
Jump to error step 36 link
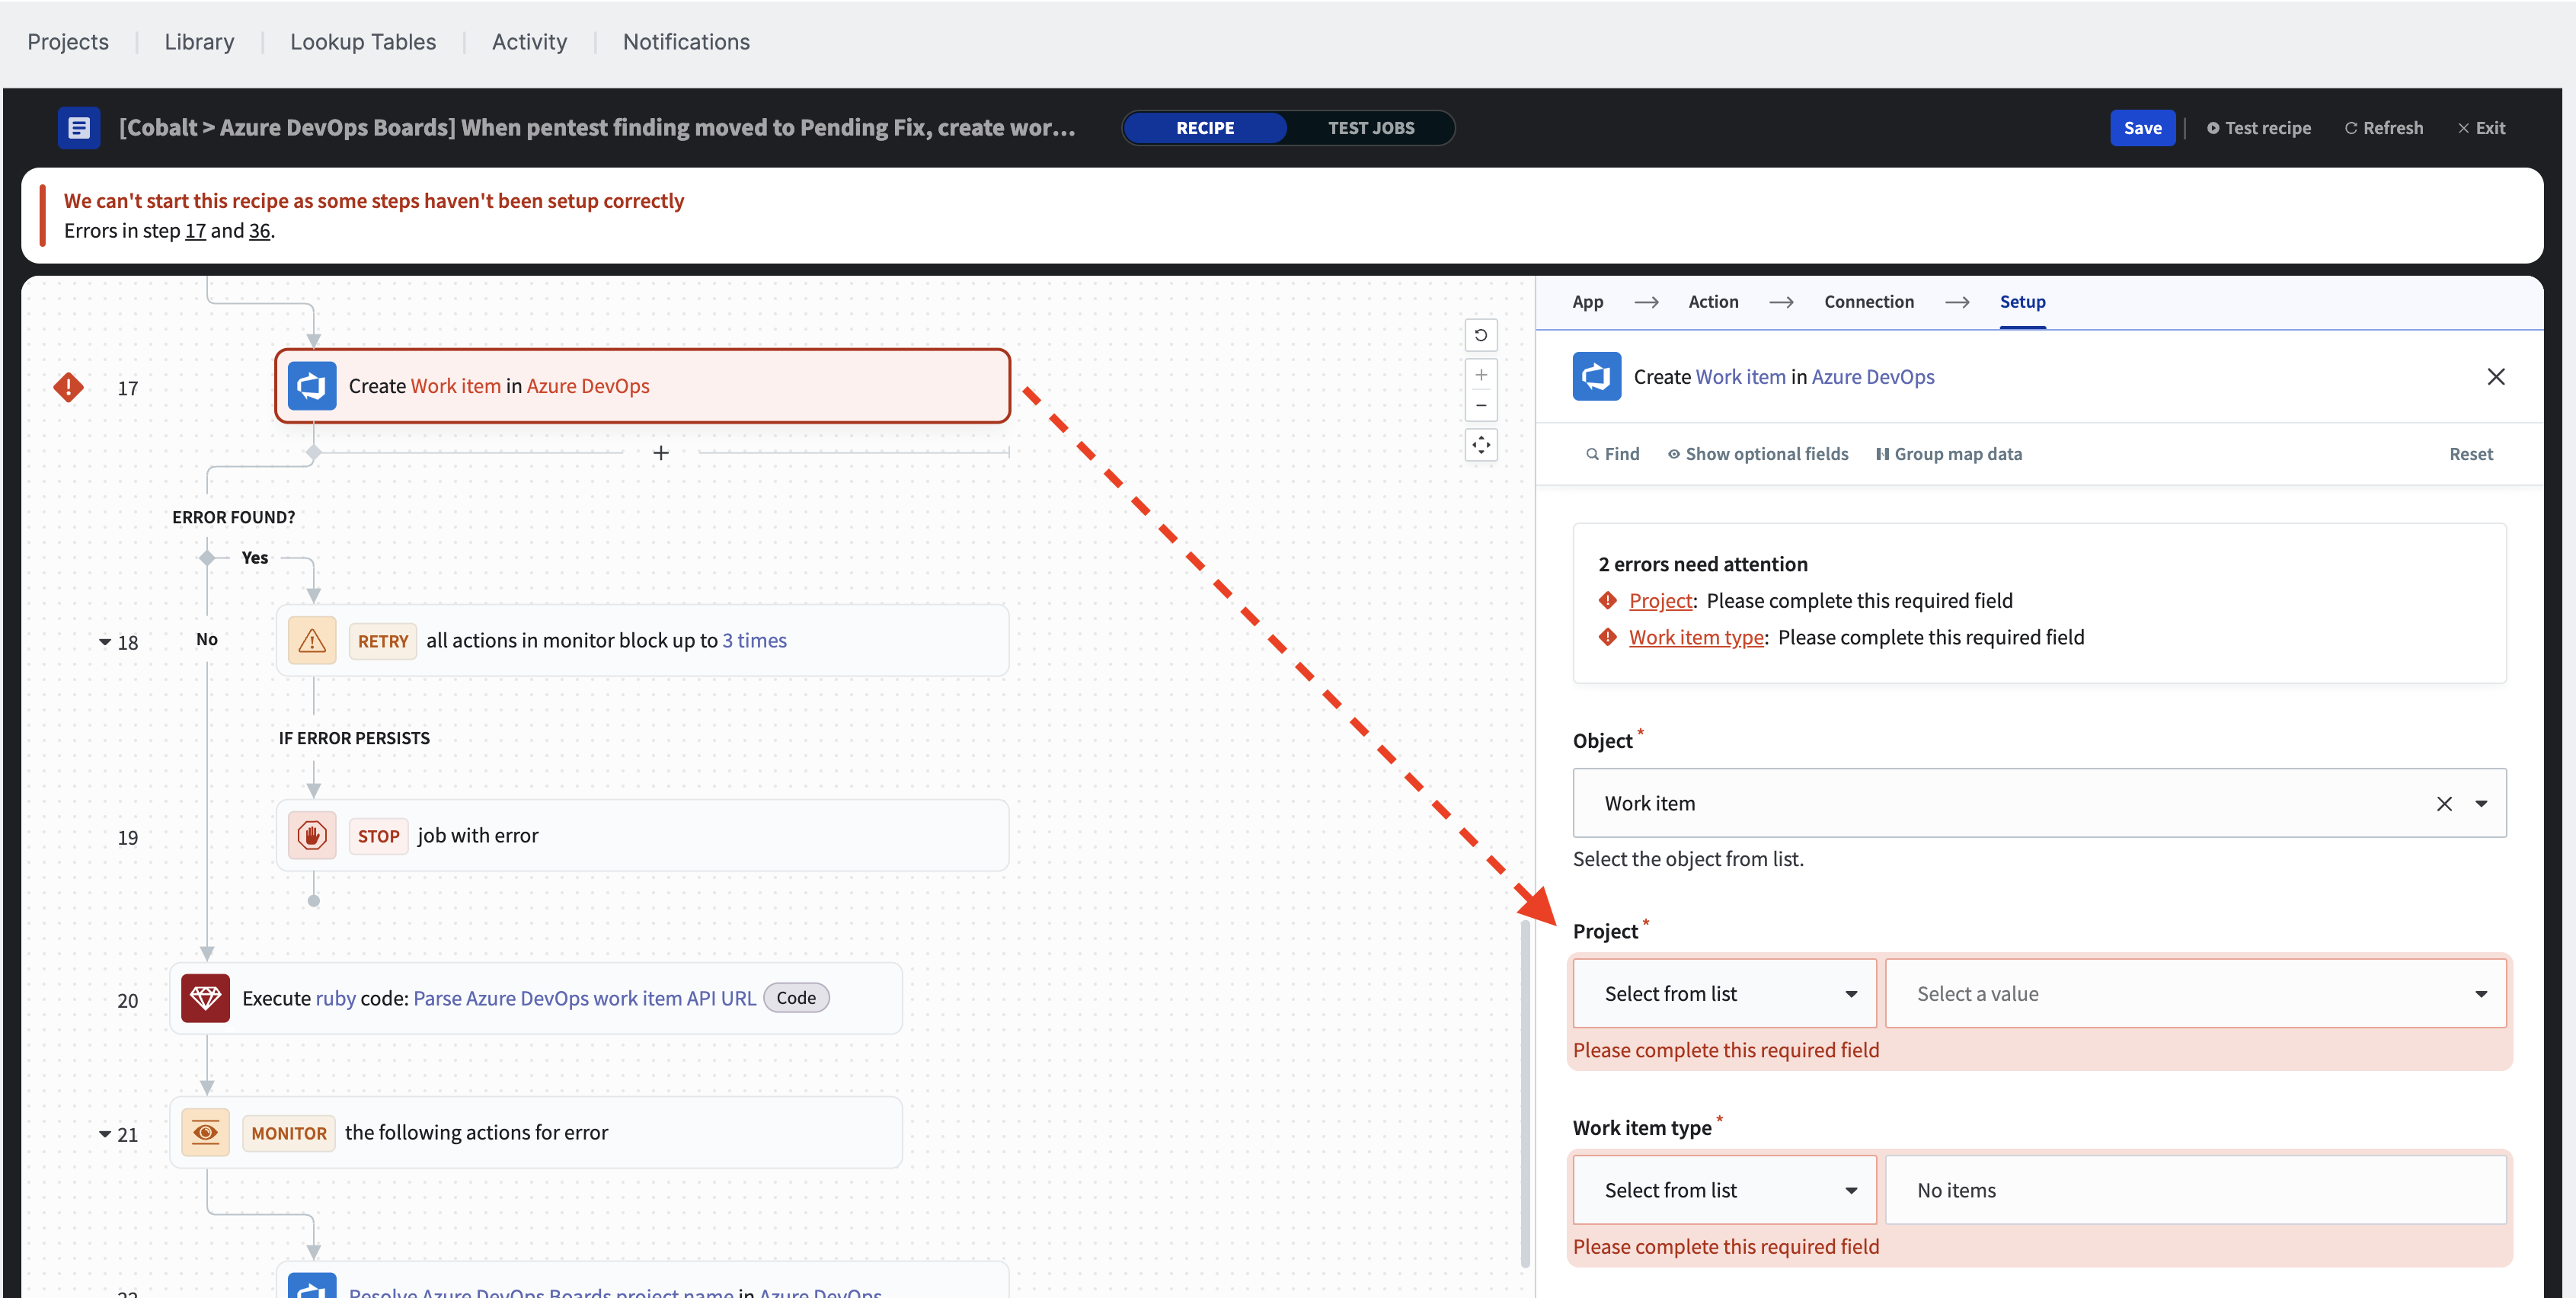click(259, 231)
